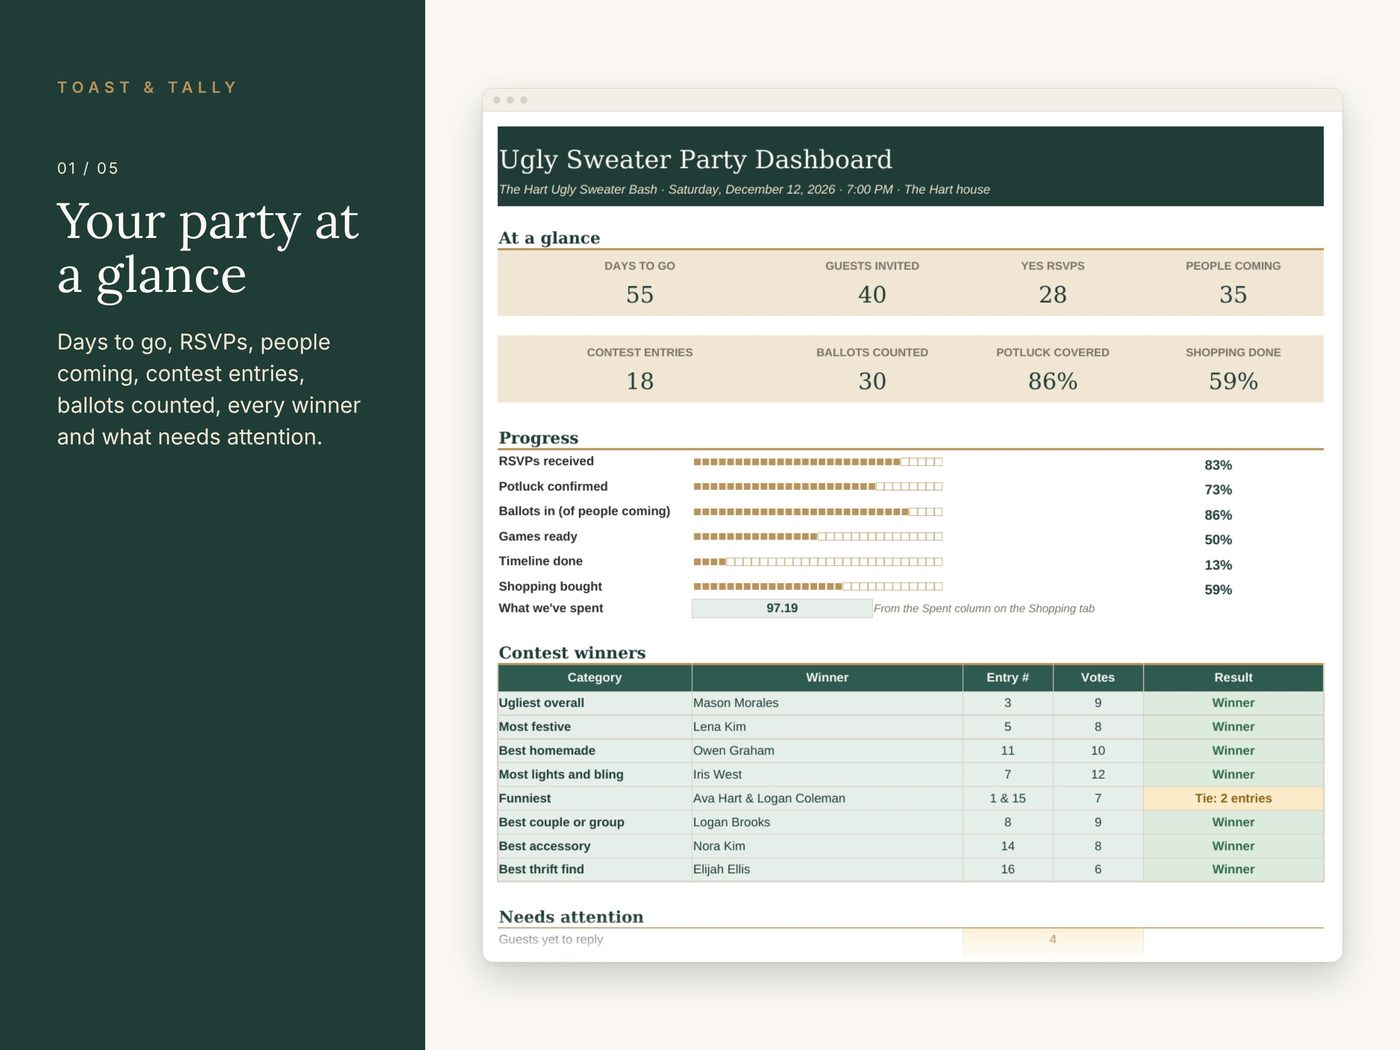Click the Shopping bought percentage 59%
Screen dimensions: 1400x1050
[1218, 590]
